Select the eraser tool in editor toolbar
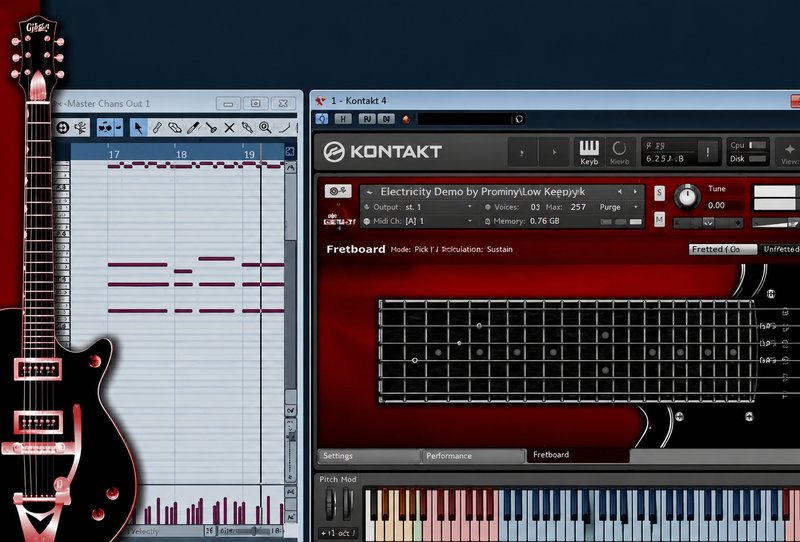This screenshot has height=542, width=800. [174, 128]
